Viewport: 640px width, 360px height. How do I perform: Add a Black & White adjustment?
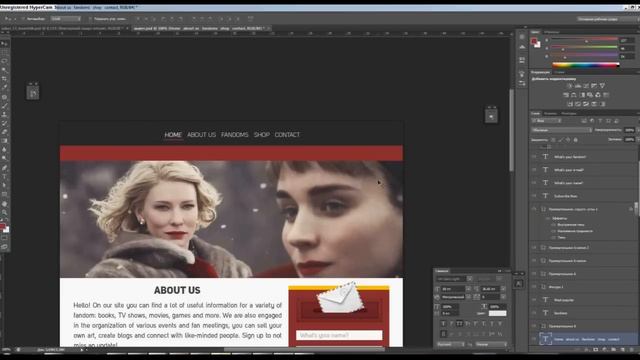pyautogui.click(x=582, y=95)
